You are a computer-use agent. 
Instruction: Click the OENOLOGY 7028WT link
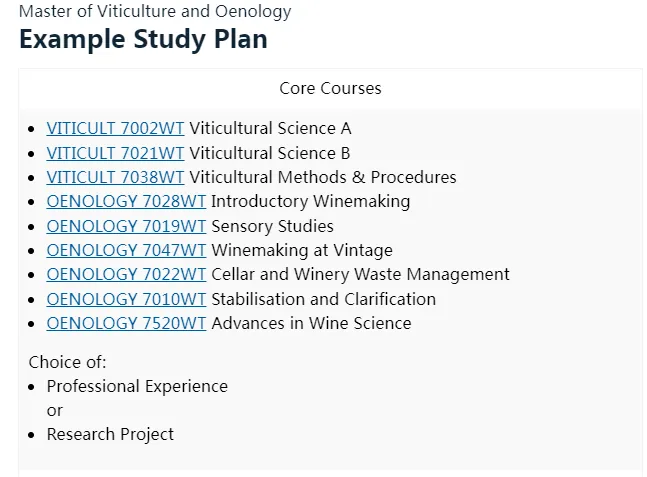(126, 201)
